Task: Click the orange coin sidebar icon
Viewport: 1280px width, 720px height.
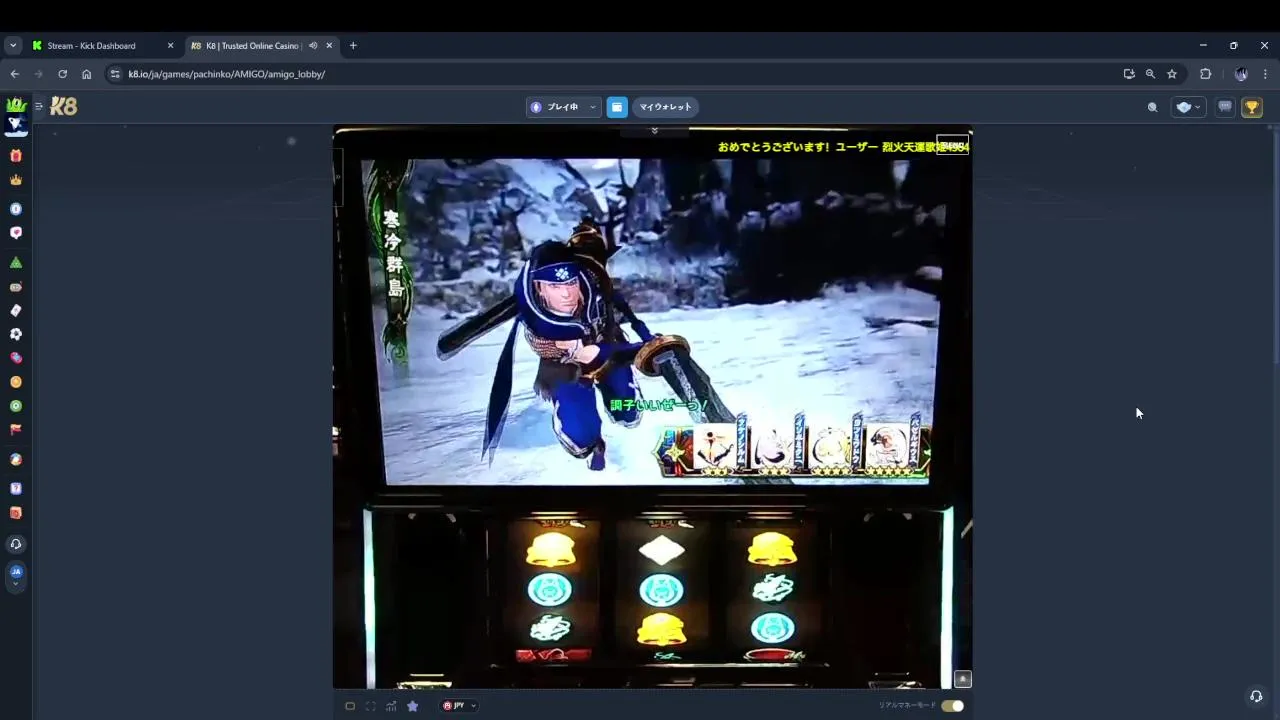Action: [x=16, y=382]
